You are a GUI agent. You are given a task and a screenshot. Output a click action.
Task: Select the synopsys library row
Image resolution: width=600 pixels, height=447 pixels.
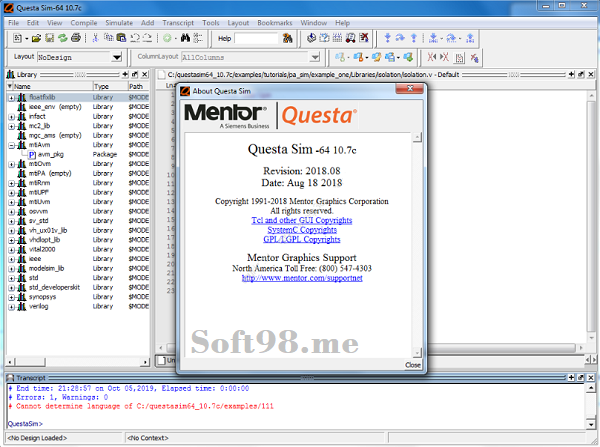[78, 297]
